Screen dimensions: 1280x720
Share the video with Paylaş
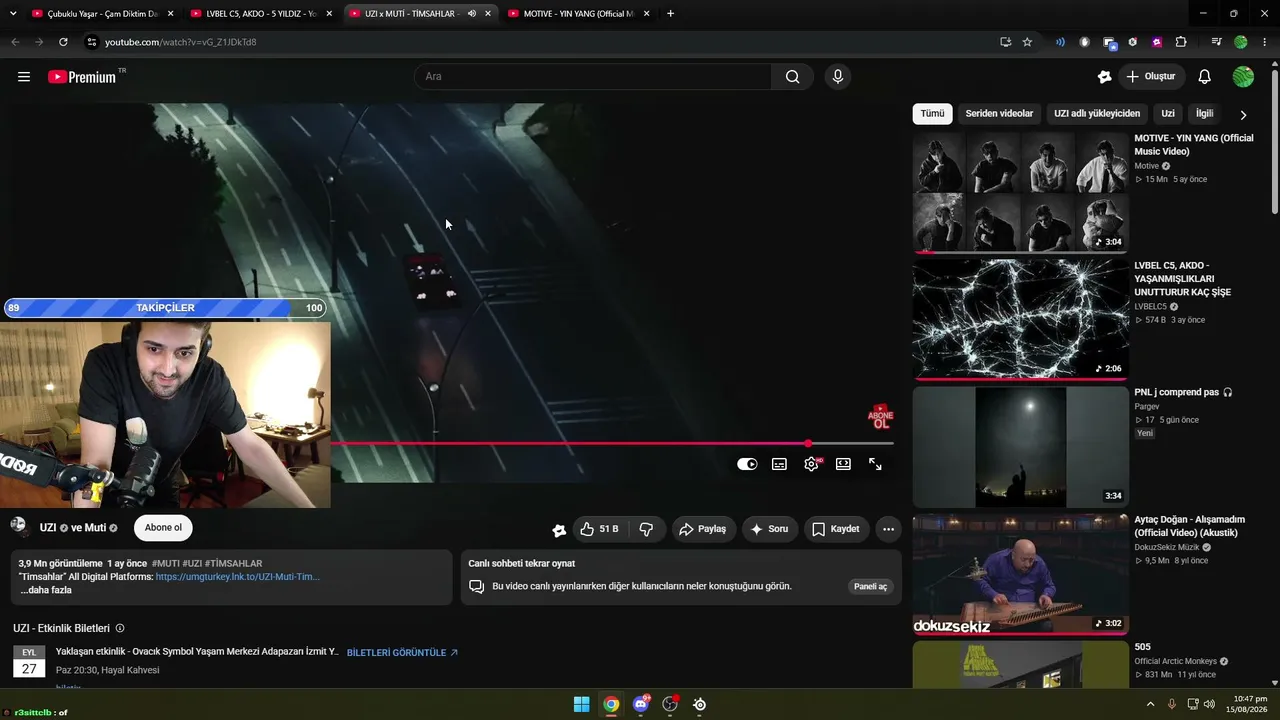(703, 529)
